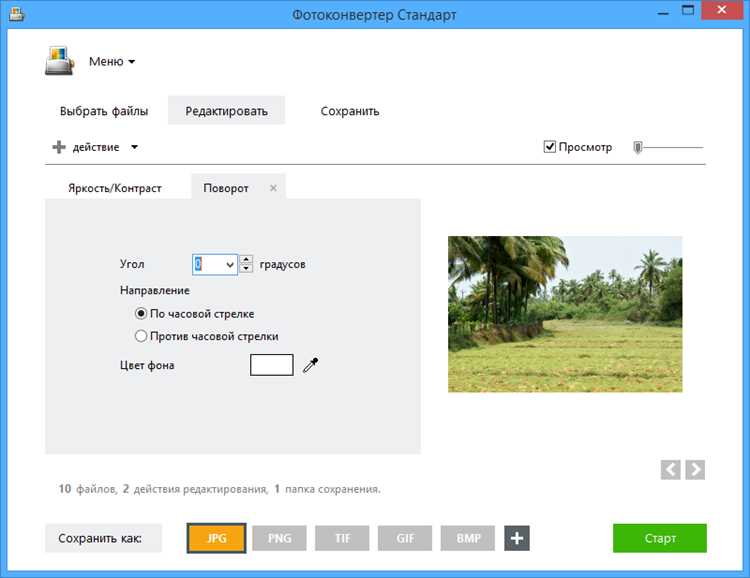Select По часовой стрелке radio option
Image resolution: width=750 pixels, height=578 pixels.
coord(141,313)
